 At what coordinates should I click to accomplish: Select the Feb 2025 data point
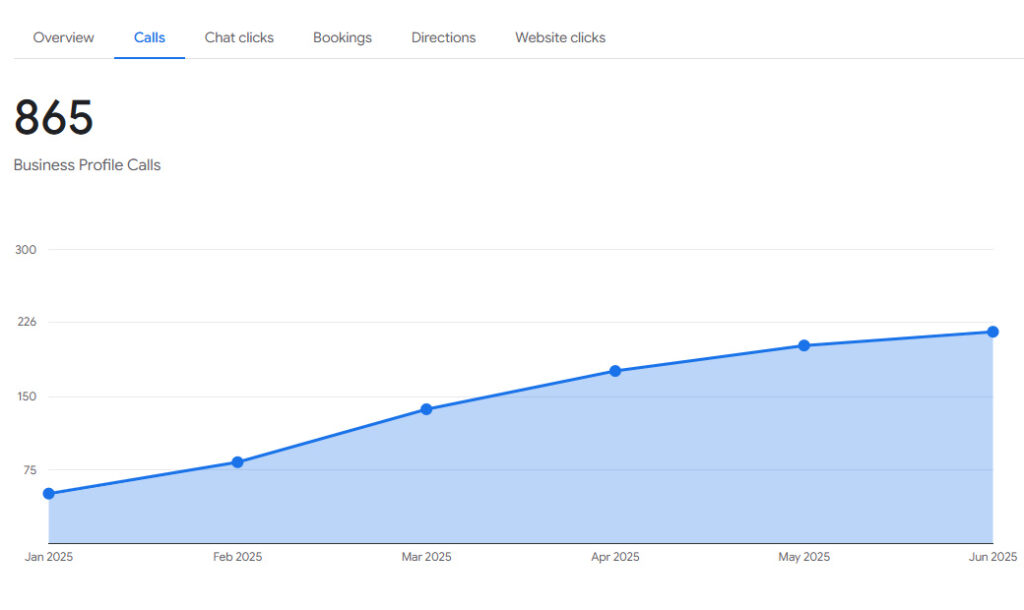pyautogui.click(x=238, y=462)
